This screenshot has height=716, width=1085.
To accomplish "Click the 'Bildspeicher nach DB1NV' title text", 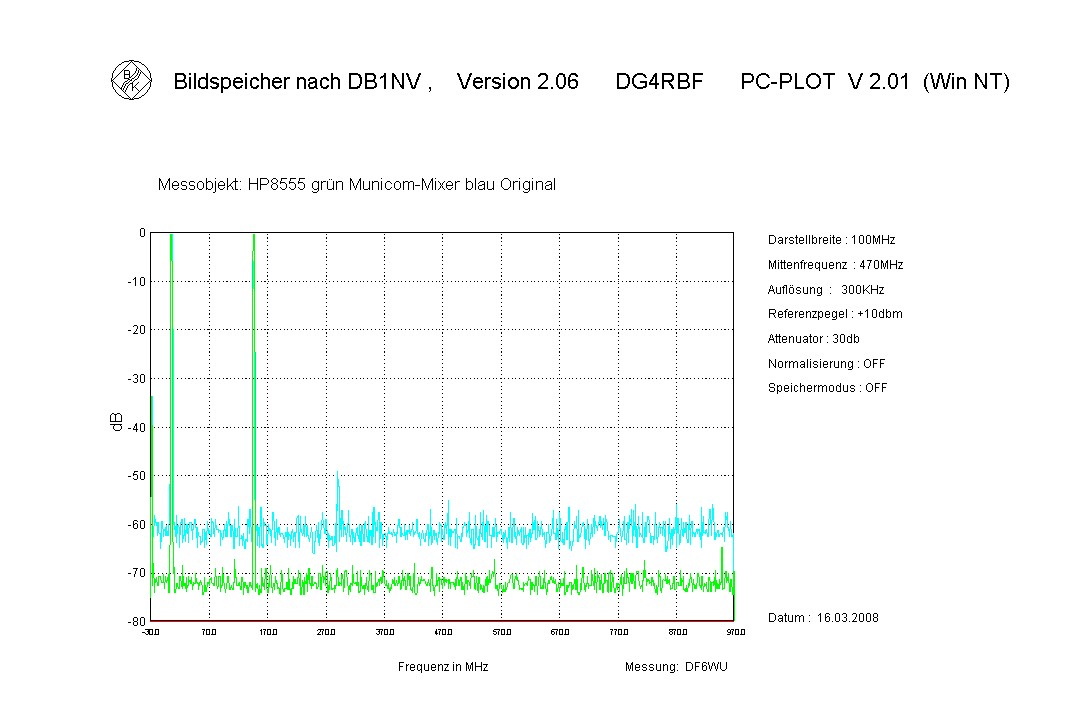I will coord(301,82).
